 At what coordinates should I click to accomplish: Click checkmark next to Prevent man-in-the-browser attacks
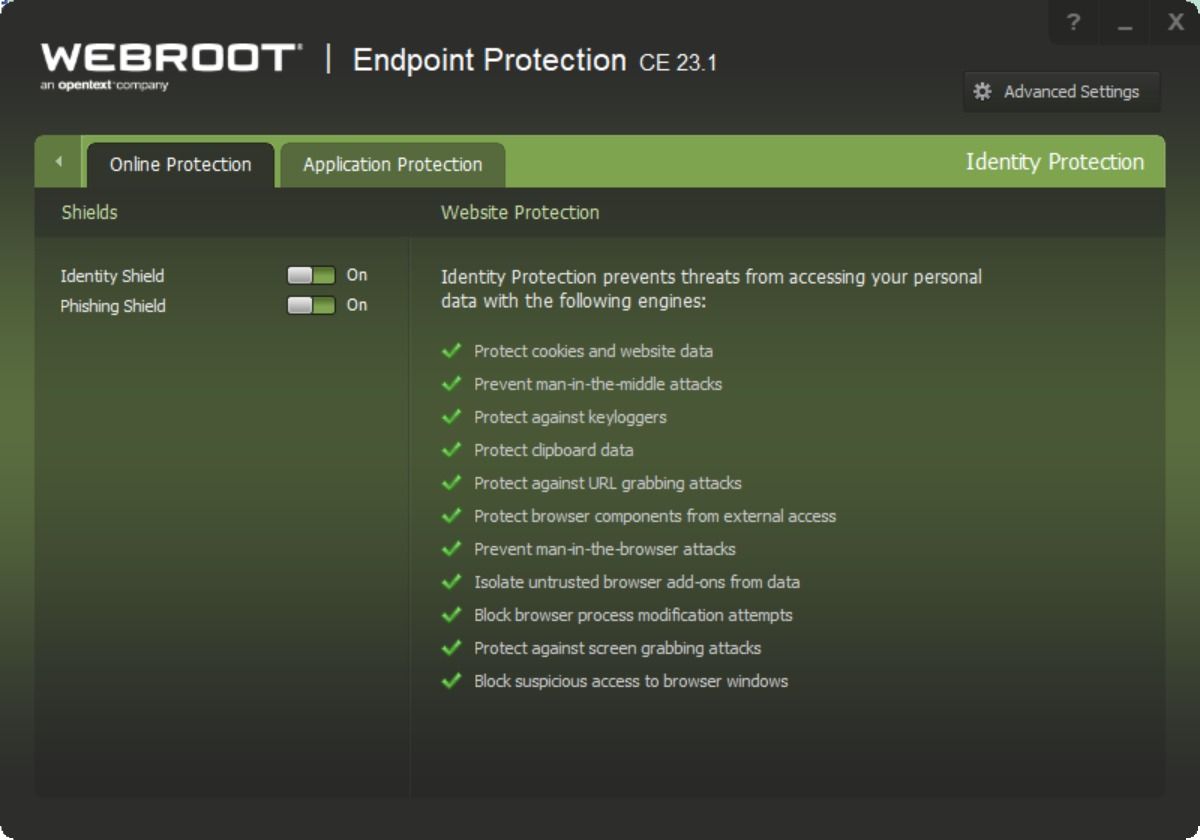point(452,549)
